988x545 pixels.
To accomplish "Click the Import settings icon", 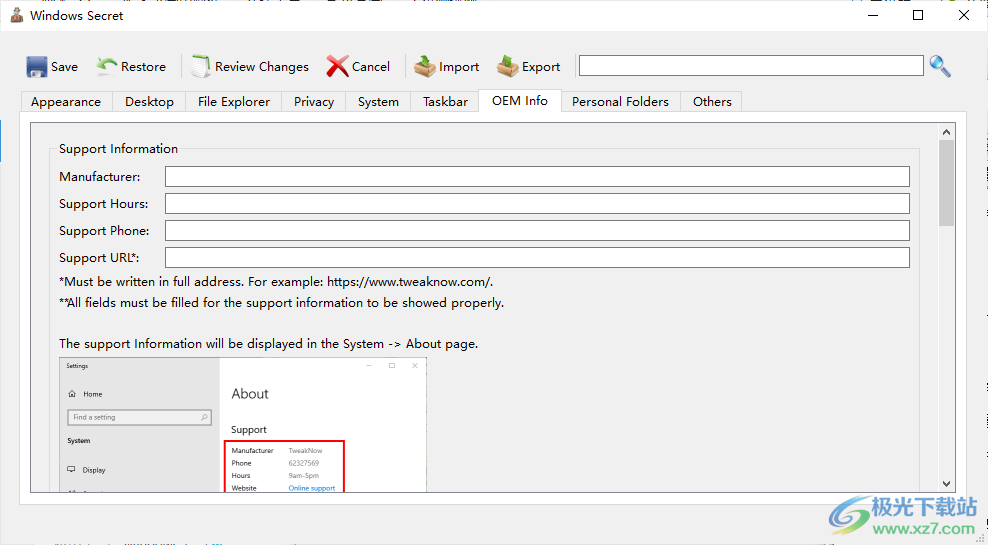I will click(x=425, y=67).
